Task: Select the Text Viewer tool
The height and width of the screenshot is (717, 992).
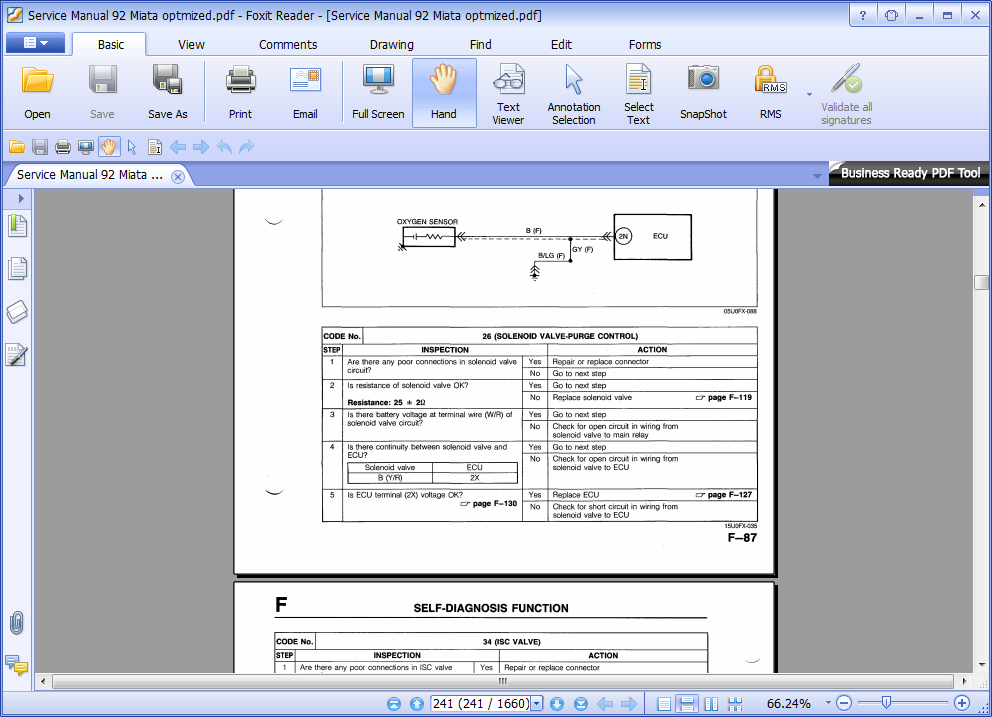Action: [x=508, y=93]
